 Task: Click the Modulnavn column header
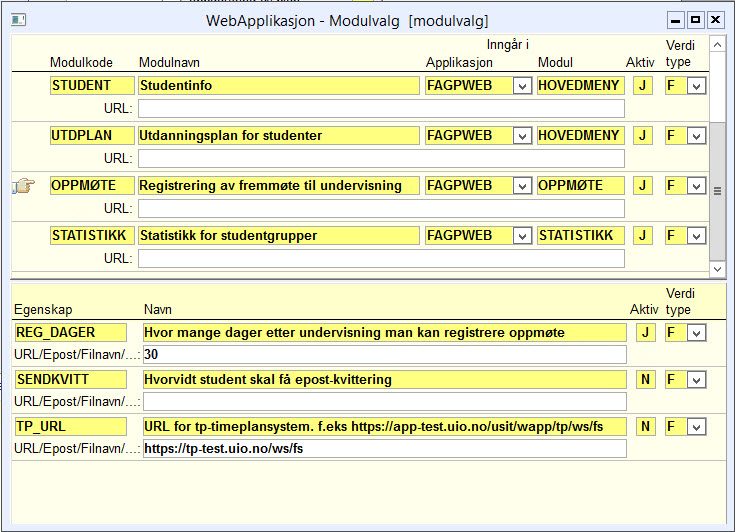[169, 62]
